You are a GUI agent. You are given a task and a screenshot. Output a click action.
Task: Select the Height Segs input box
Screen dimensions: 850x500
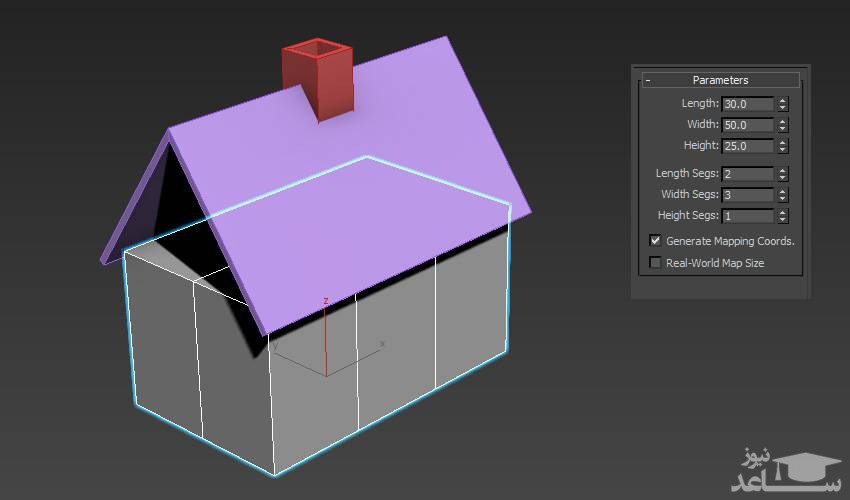point(747,216)
